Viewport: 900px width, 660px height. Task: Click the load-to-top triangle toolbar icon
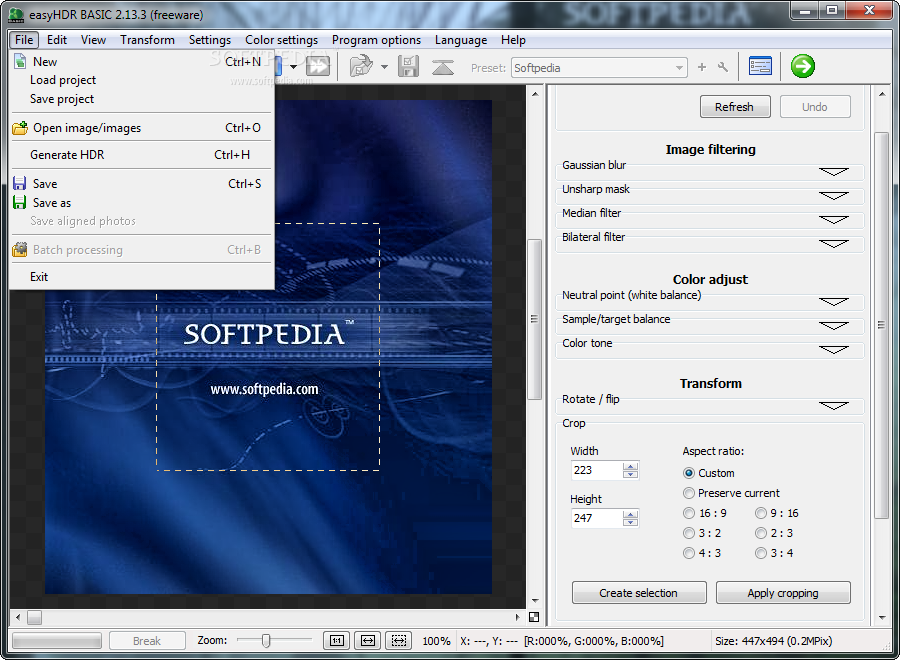click(x=443, y=67)
